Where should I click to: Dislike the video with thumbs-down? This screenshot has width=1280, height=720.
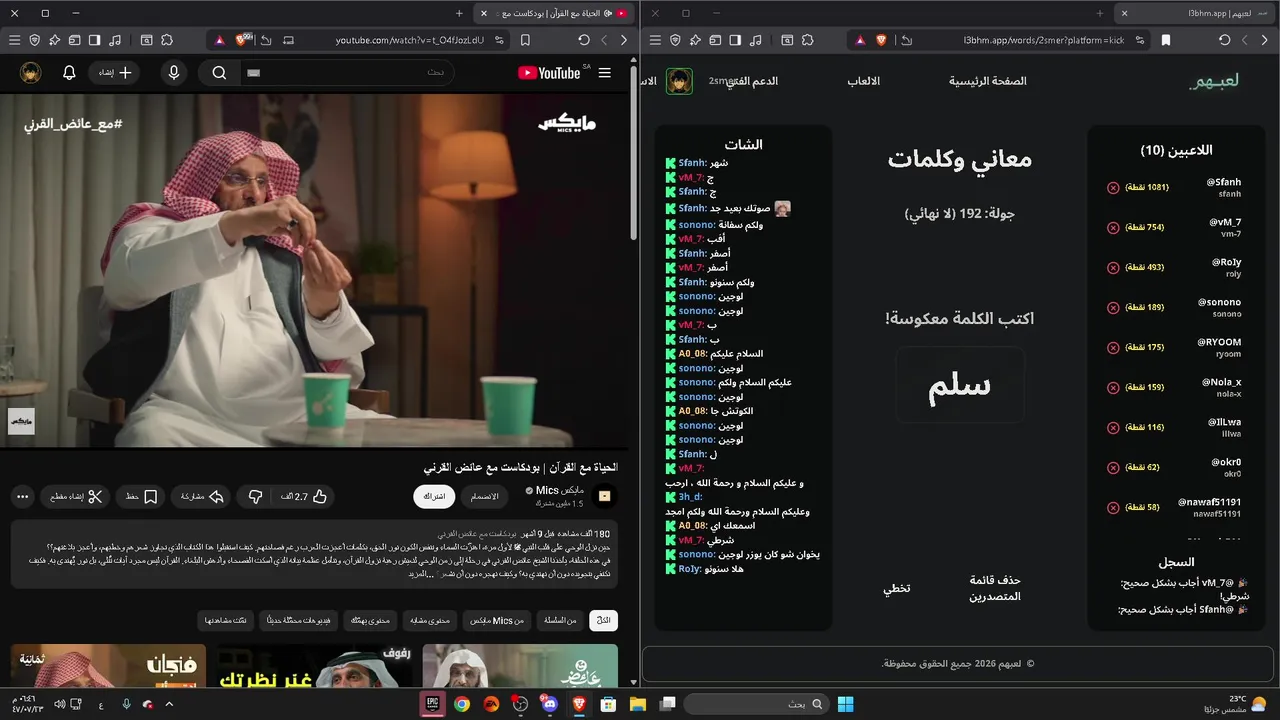(254, 496)
